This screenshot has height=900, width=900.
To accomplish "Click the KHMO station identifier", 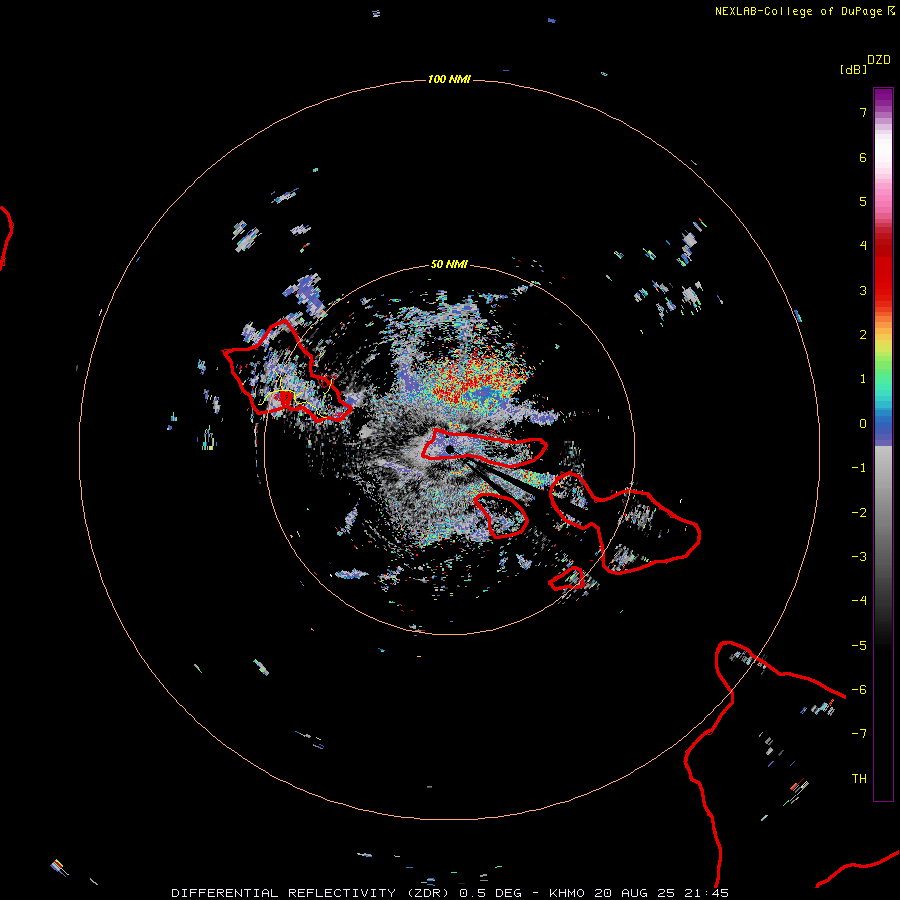I will point(567,893).
